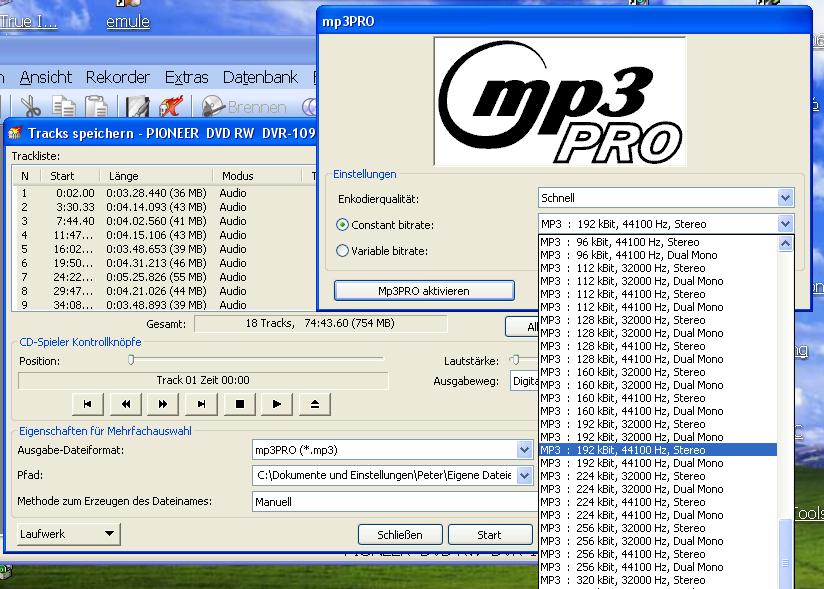Click the Paste clipboard icon in Nero toolbar

96,107
